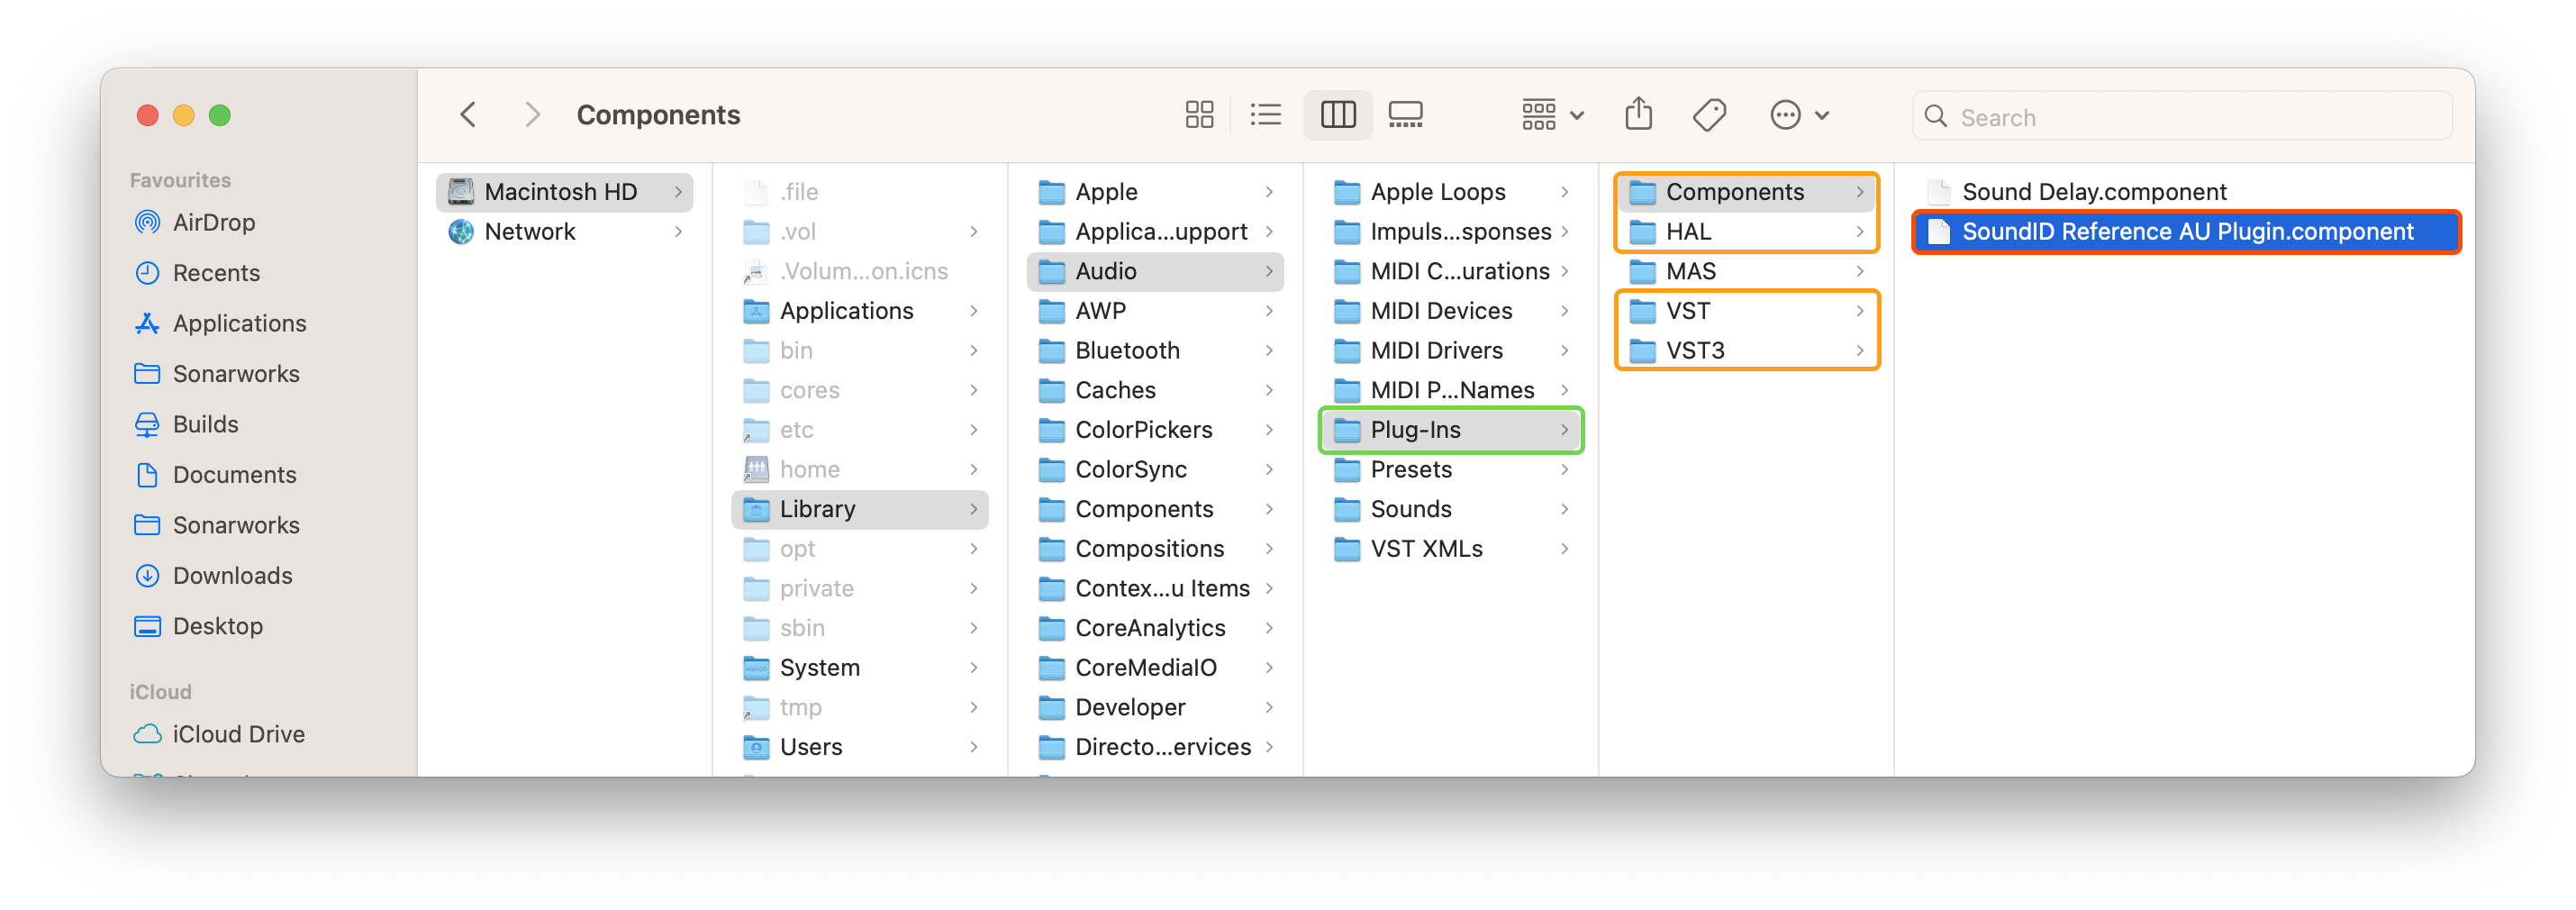Open Applications in the sidebar

(219, 323)
